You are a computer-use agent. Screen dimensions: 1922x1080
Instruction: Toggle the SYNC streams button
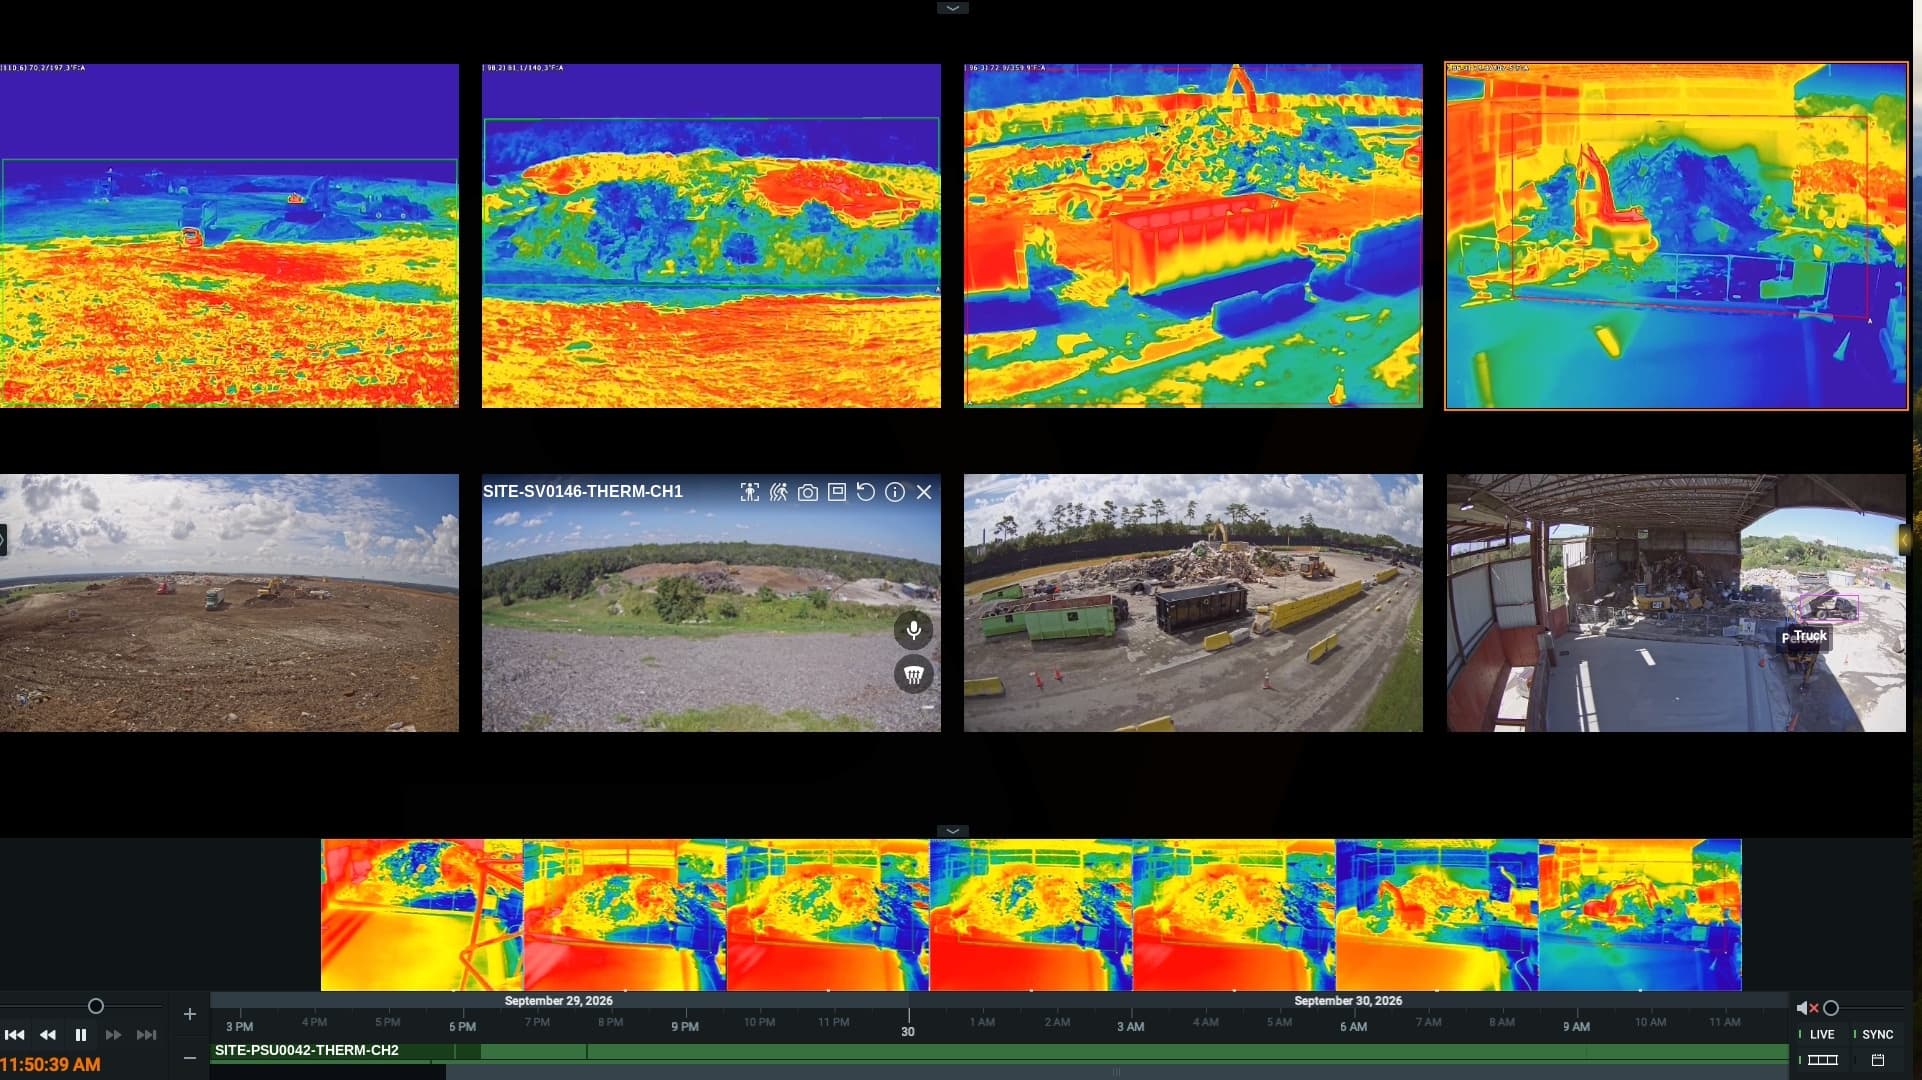[x=1877, y=1035]
